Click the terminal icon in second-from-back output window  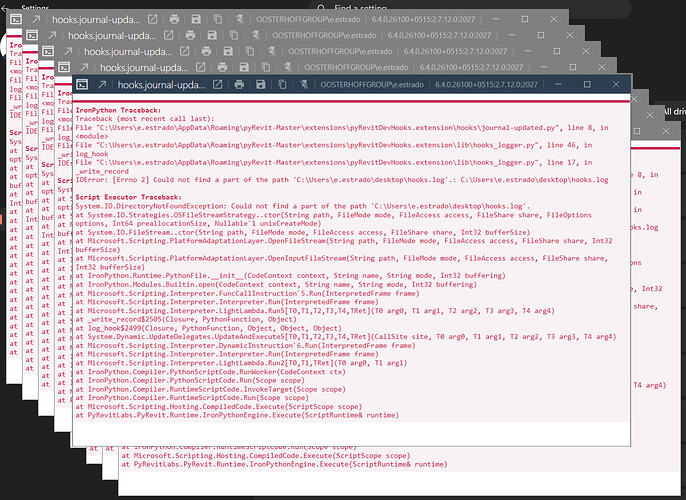coord(32,35)
